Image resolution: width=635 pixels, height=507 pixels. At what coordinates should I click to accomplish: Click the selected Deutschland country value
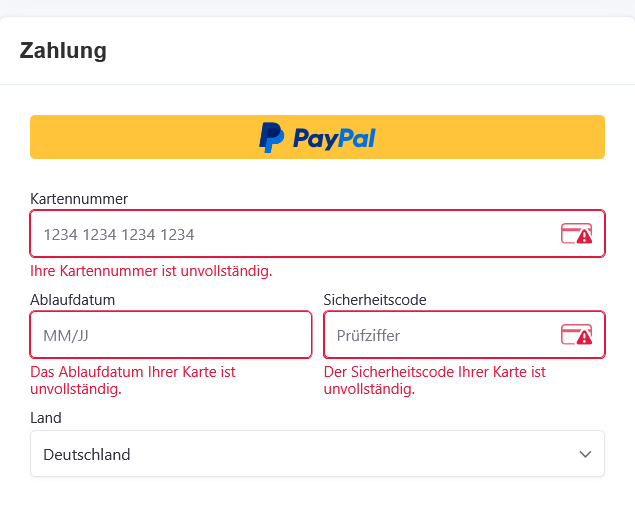(87, 455)
